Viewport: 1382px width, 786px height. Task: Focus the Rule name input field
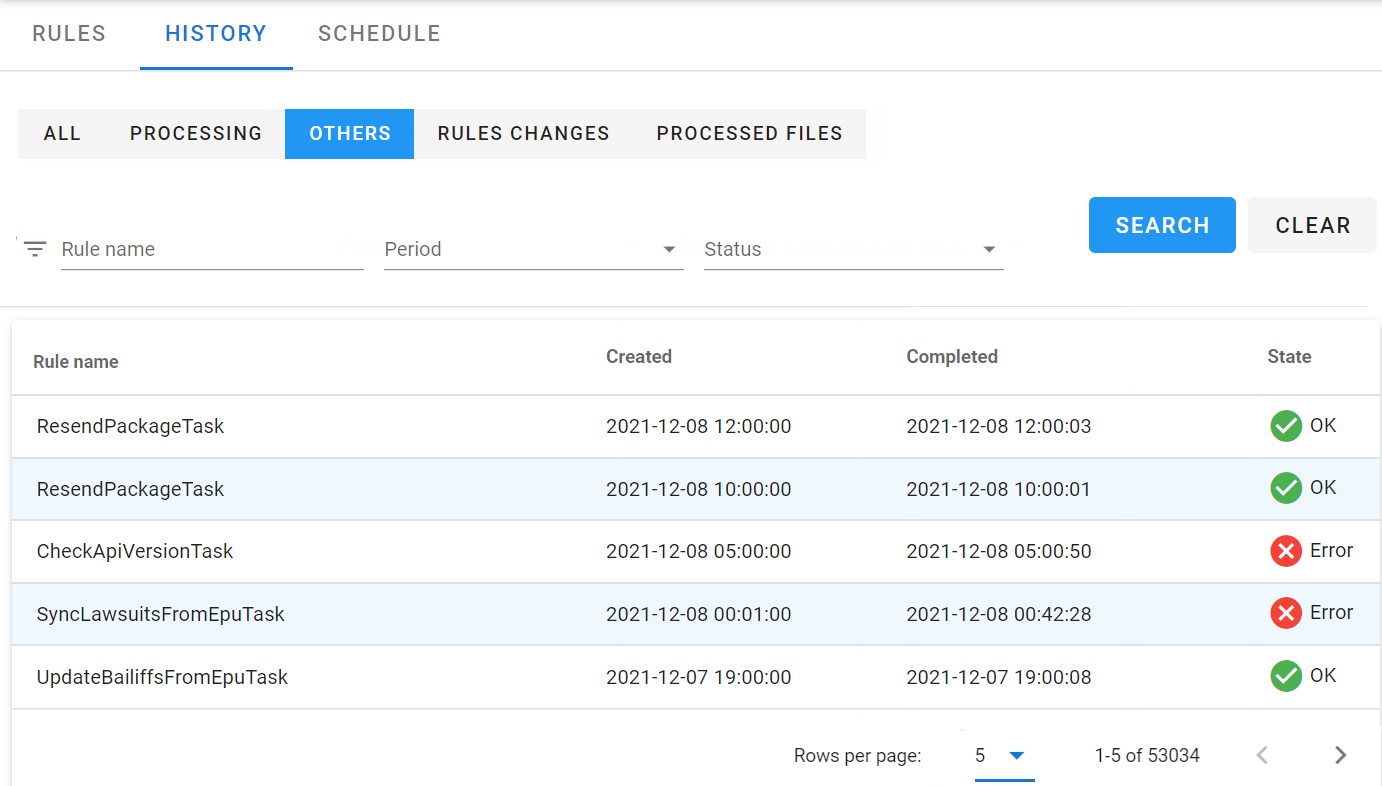212,249
